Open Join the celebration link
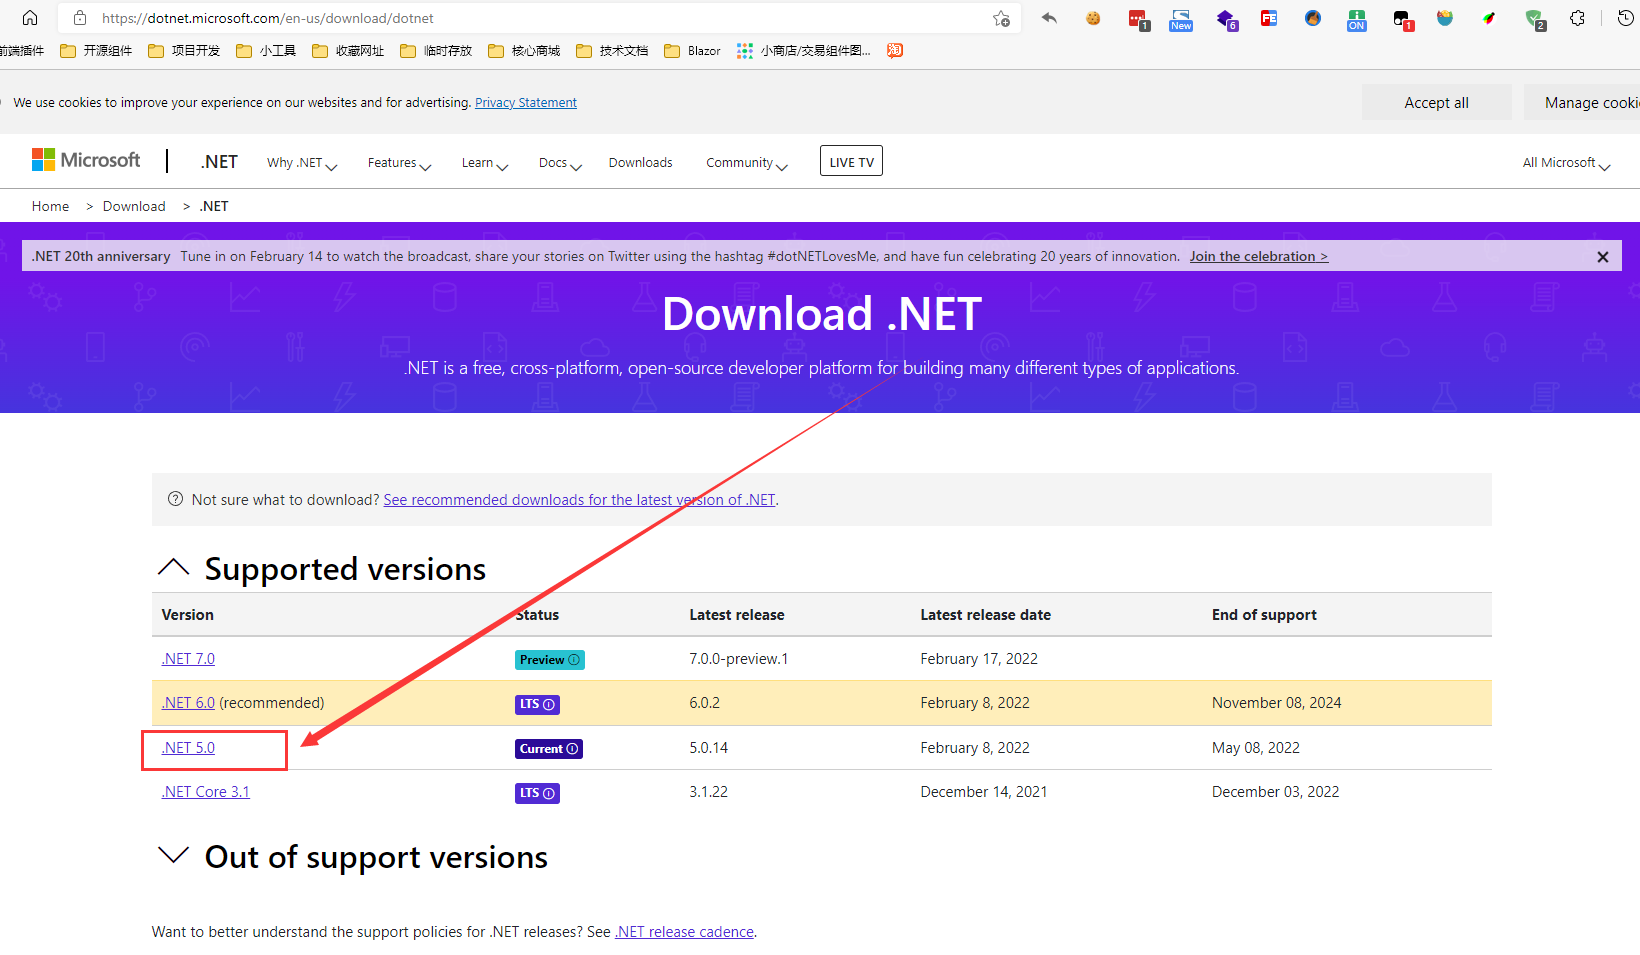Screen dimensions: 1640x955 click(x=1258, y=256)
